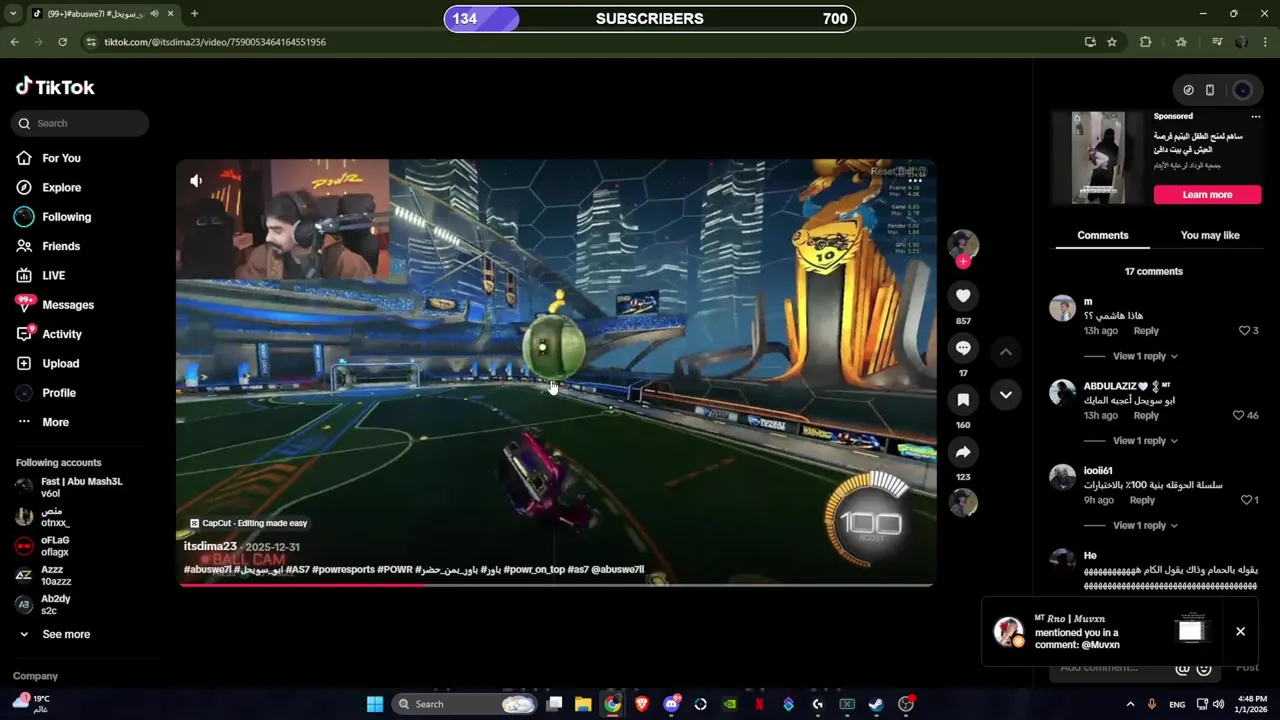
Task: Open the Friends page
Action: [x=48, y=246]
